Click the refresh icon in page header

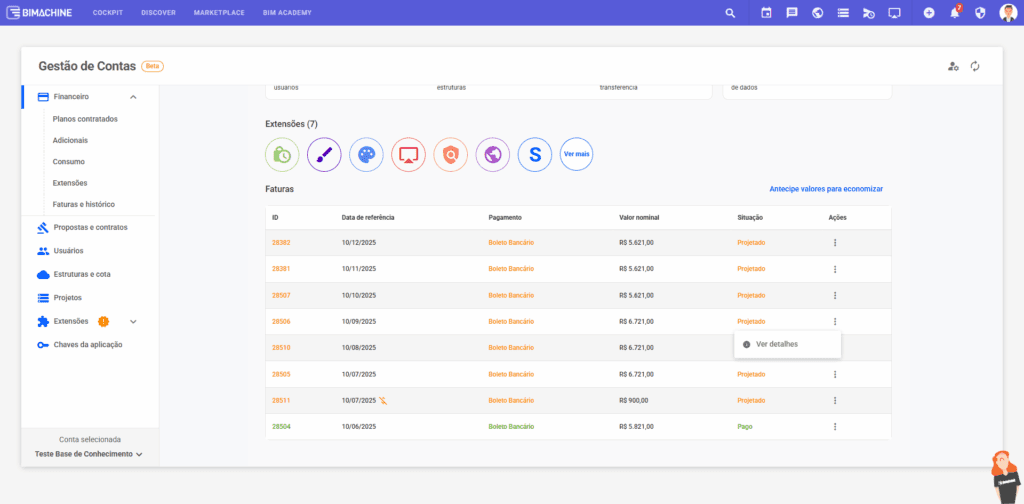tap(975, 66)
